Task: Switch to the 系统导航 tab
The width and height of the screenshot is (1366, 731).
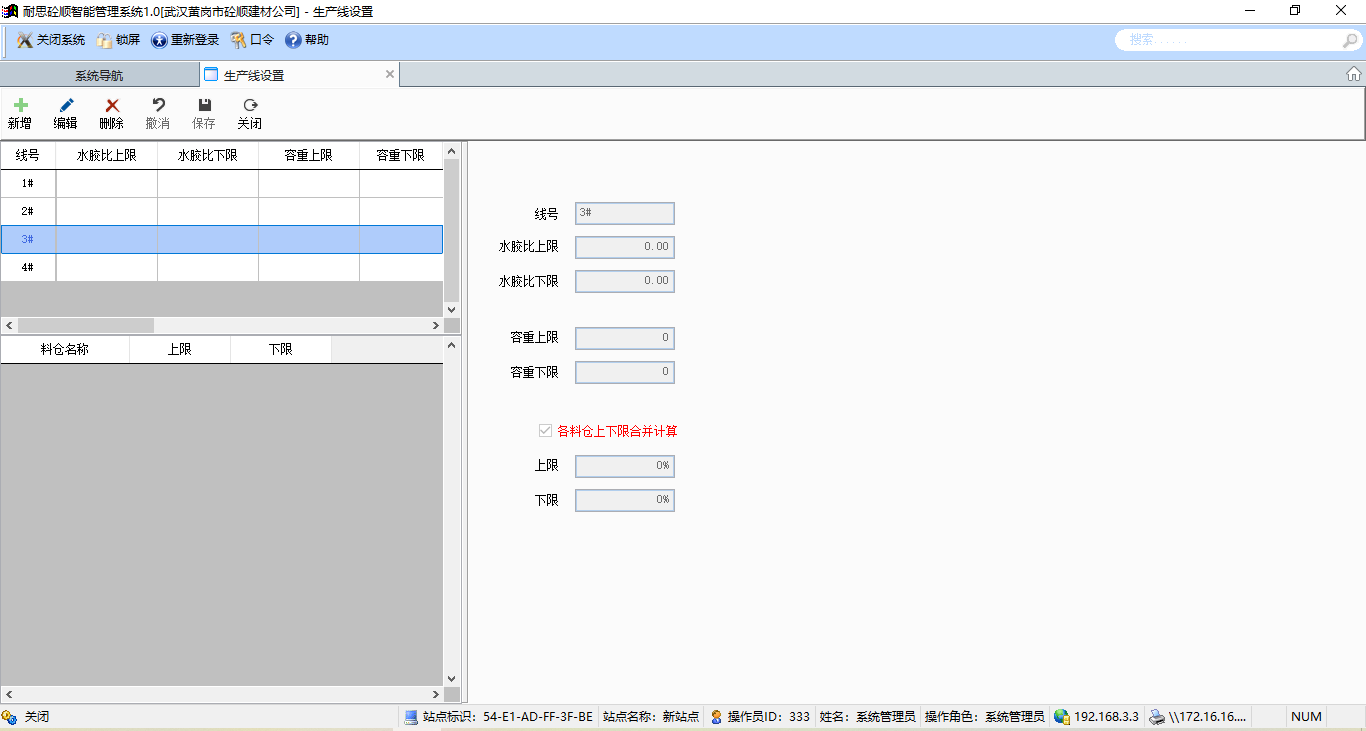Action: click(x=100, y=75)
